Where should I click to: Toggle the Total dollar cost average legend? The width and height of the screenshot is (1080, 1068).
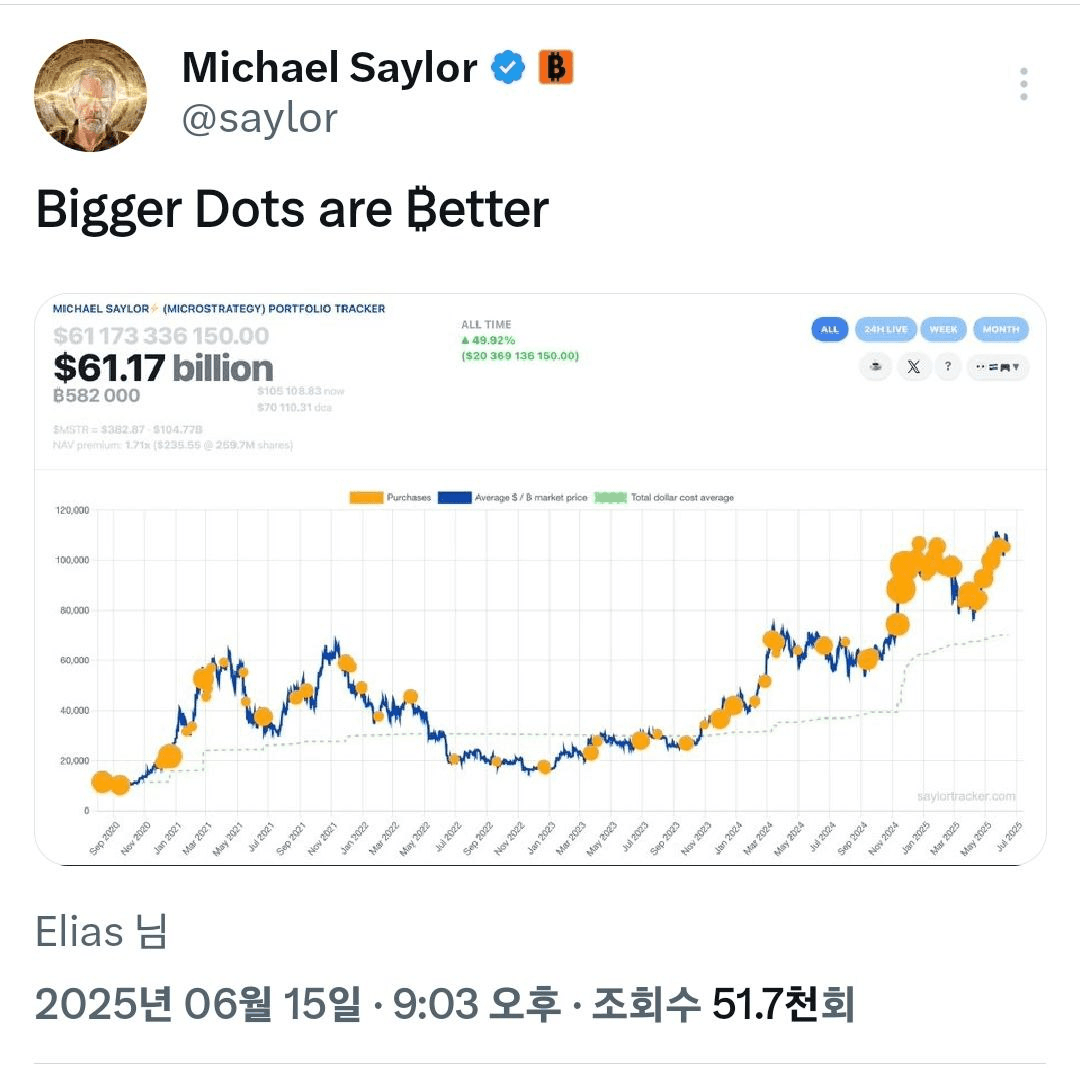[x=664, y=497]
